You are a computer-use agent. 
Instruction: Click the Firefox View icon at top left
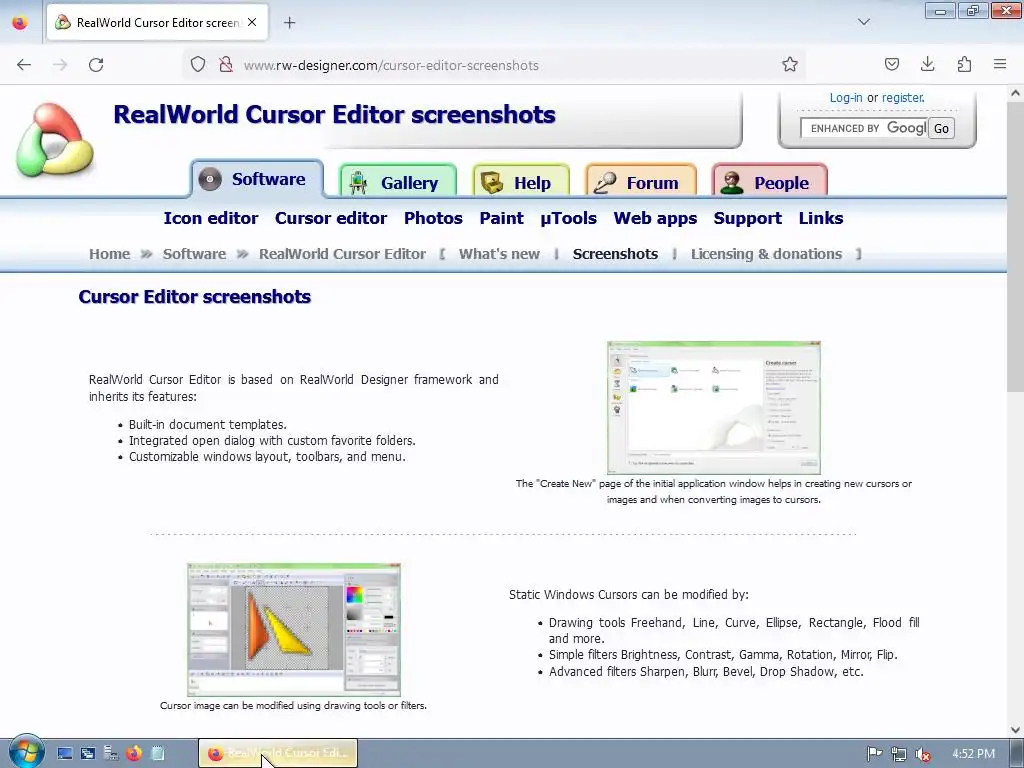click(20, 23)
